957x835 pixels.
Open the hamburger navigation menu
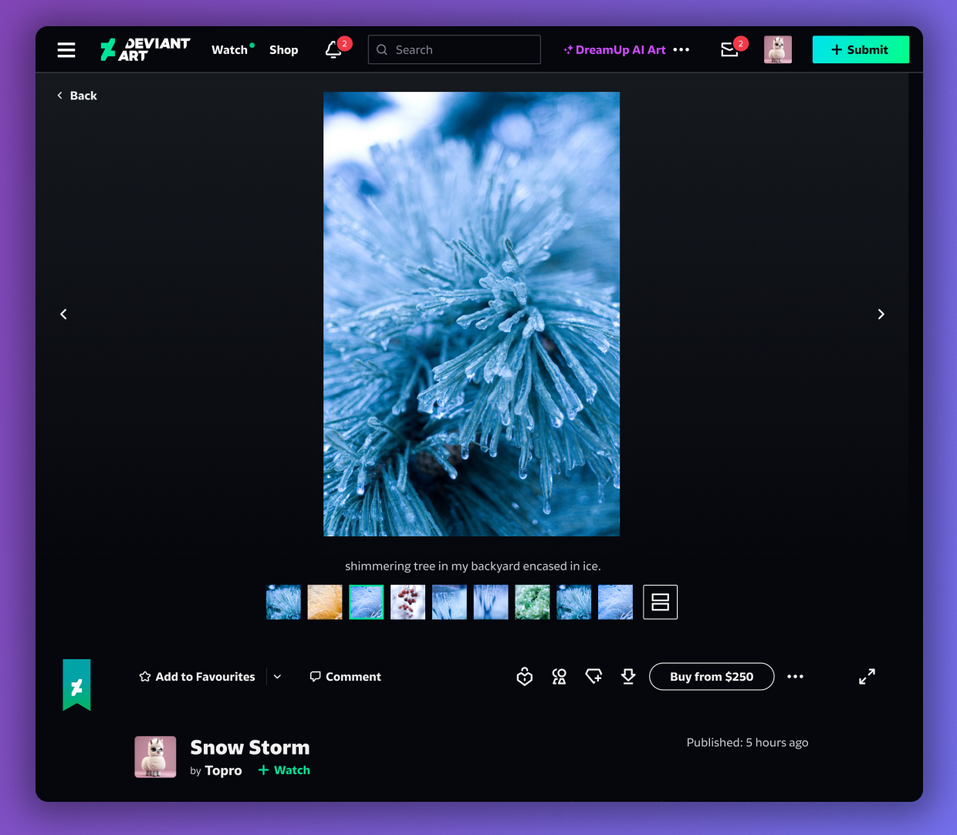(x=67, y=50)
